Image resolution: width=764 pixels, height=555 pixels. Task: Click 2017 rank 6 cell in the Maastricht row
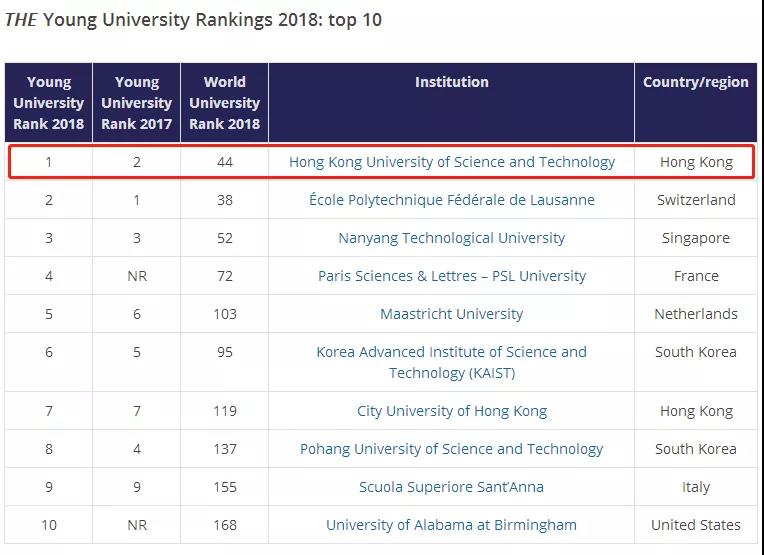[137, 314]
